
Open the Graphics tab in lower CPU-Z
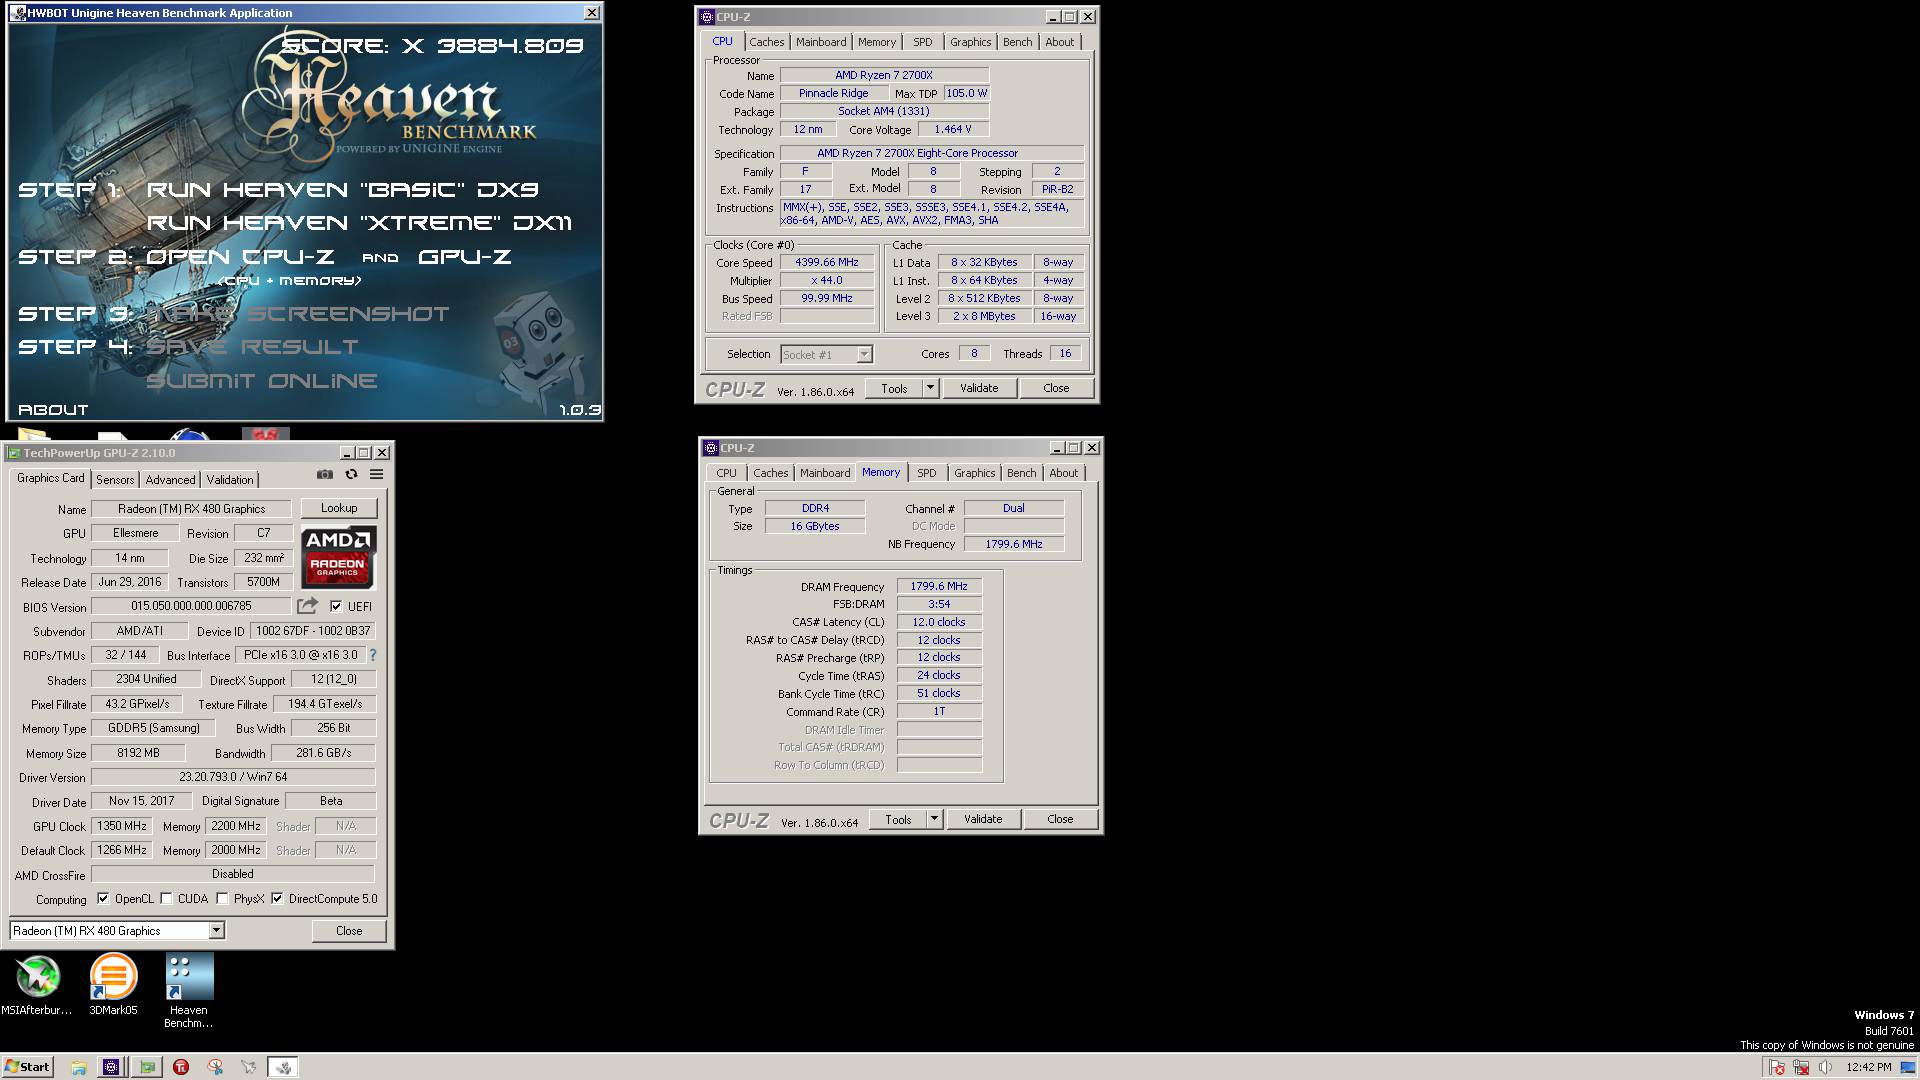coord(975,473)
